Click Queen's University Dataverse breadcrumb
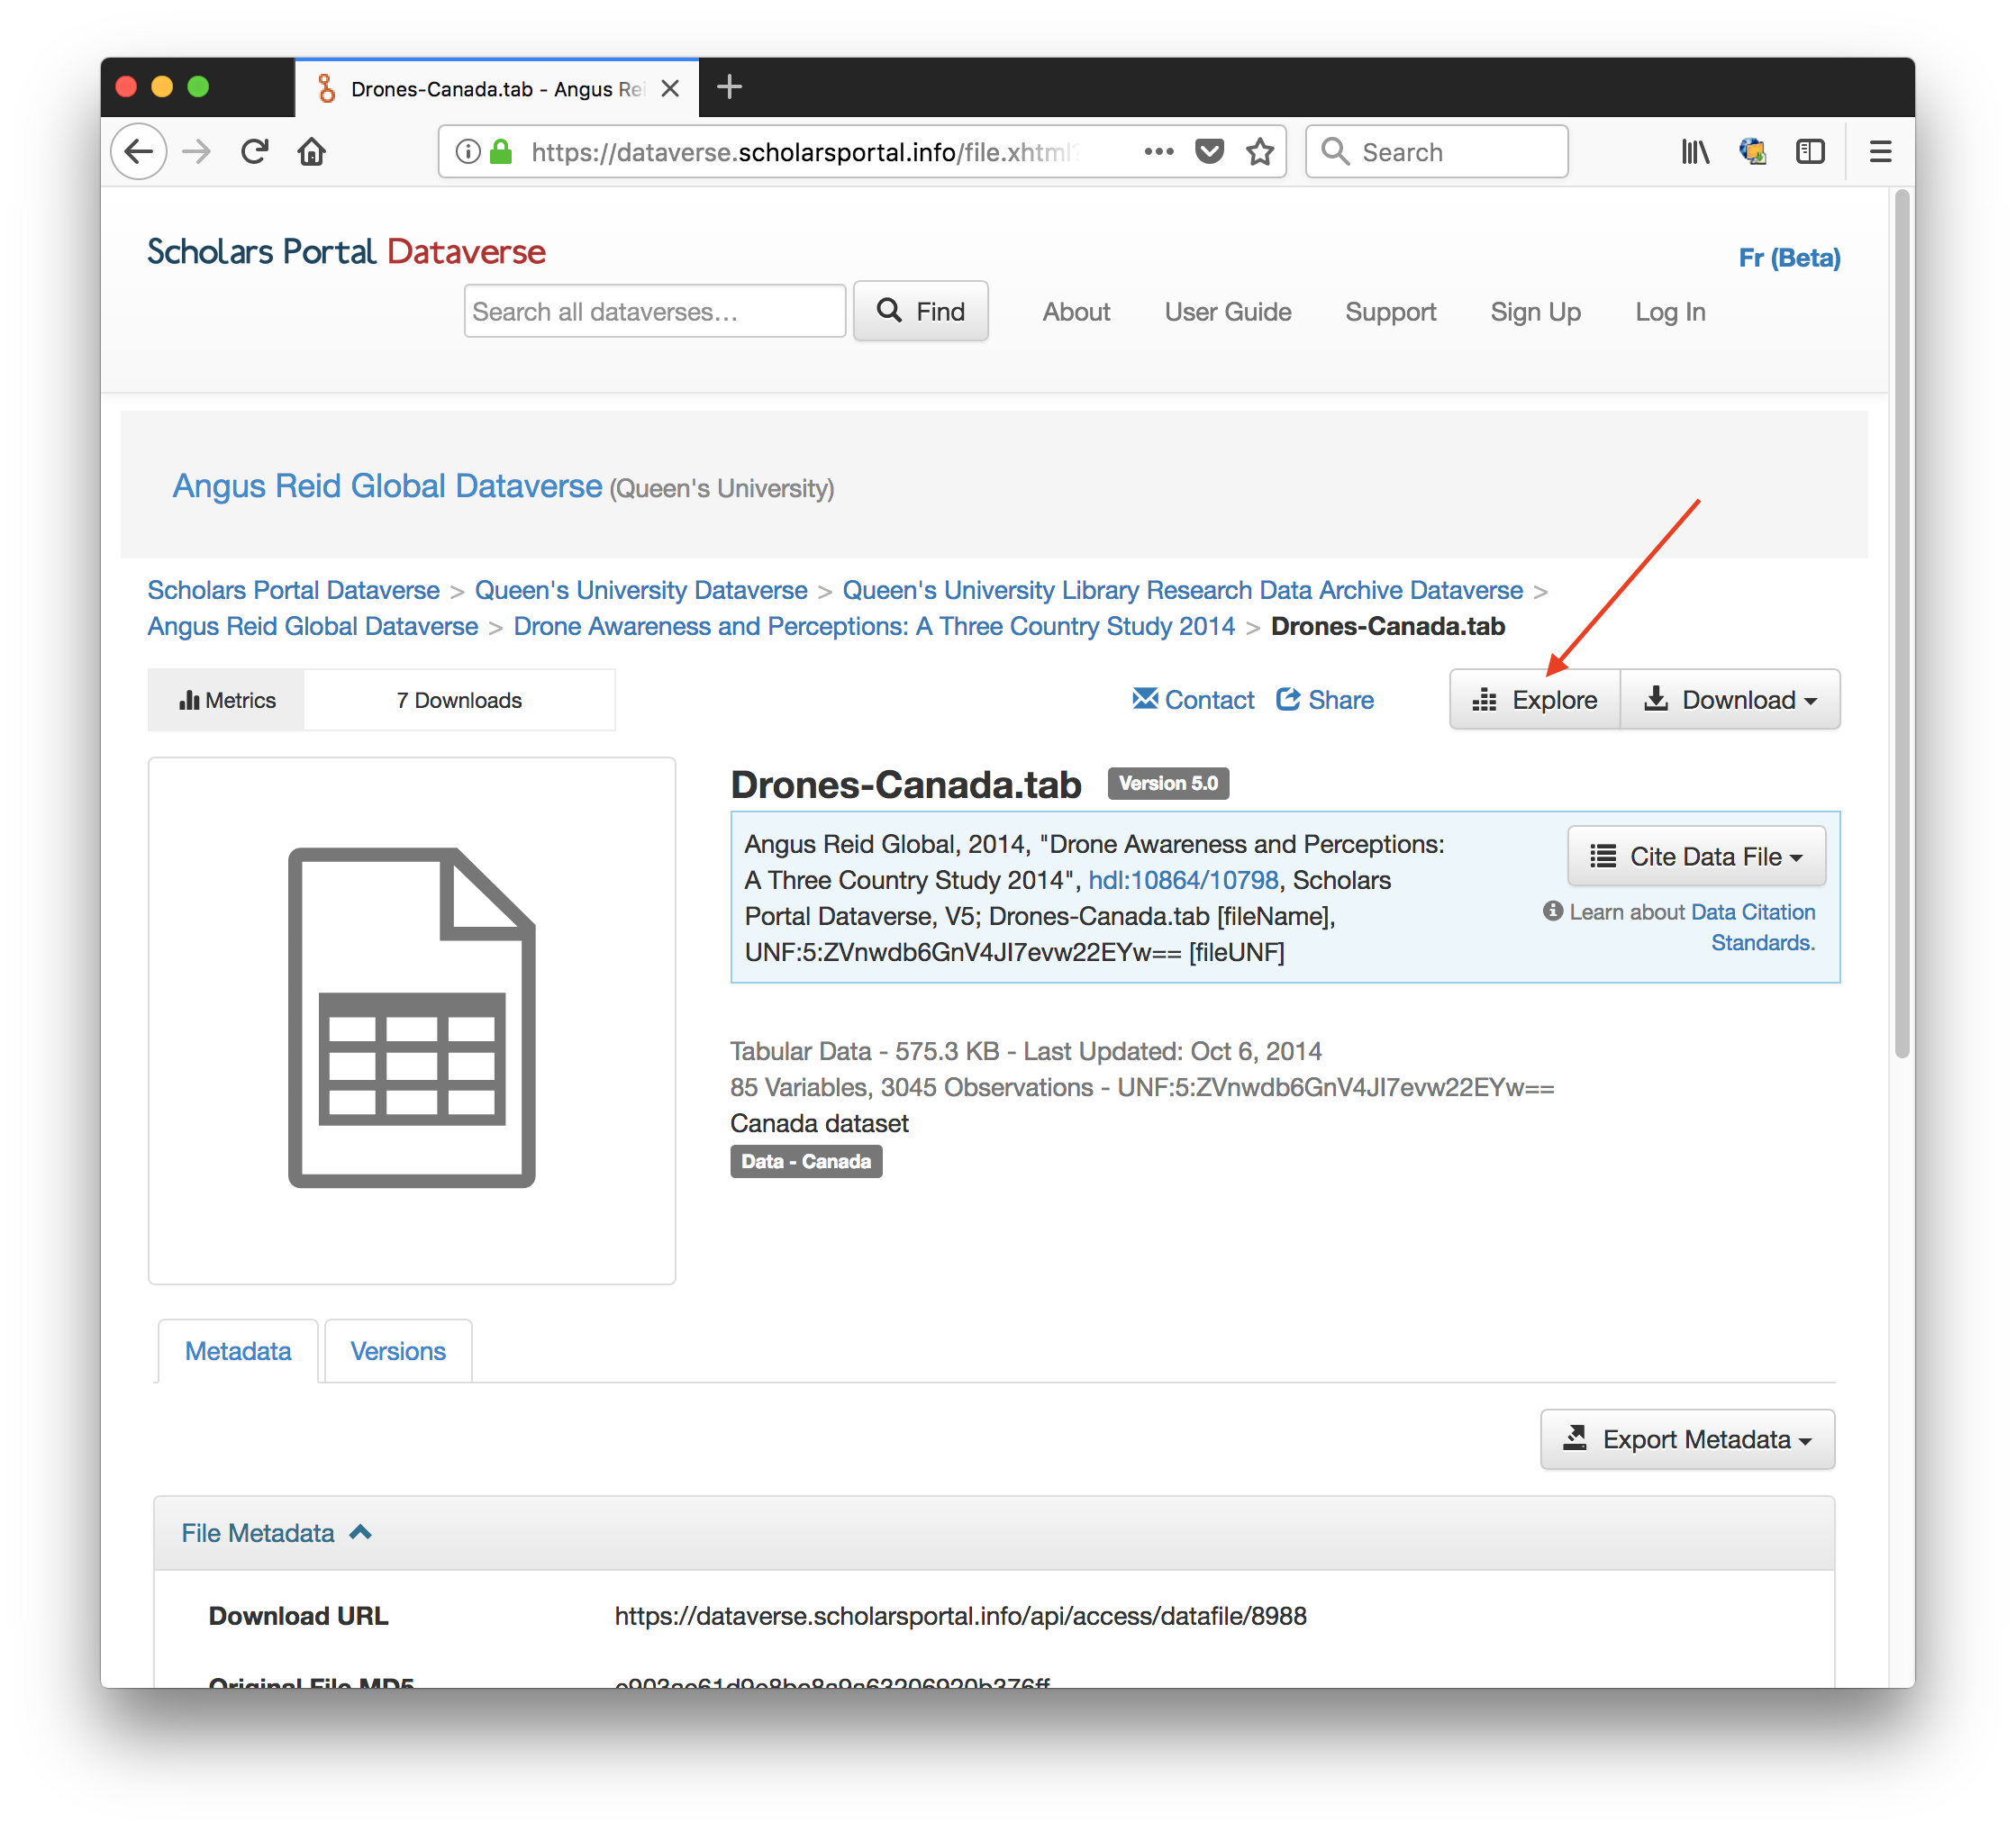The height and width of the screenshot is (1832, 2016). pyautogui.click(x=641, y=590)
